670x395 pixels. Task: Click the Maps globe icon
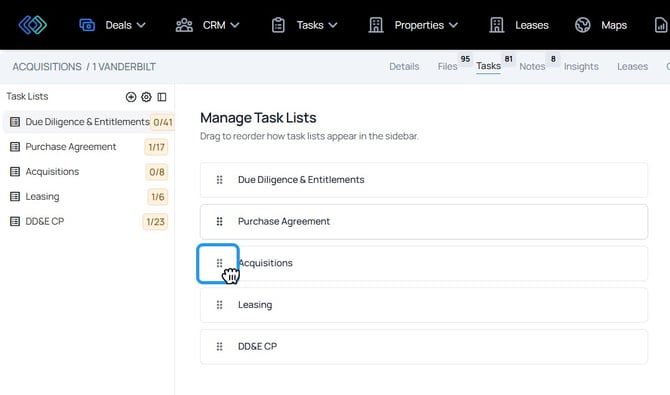583,25
